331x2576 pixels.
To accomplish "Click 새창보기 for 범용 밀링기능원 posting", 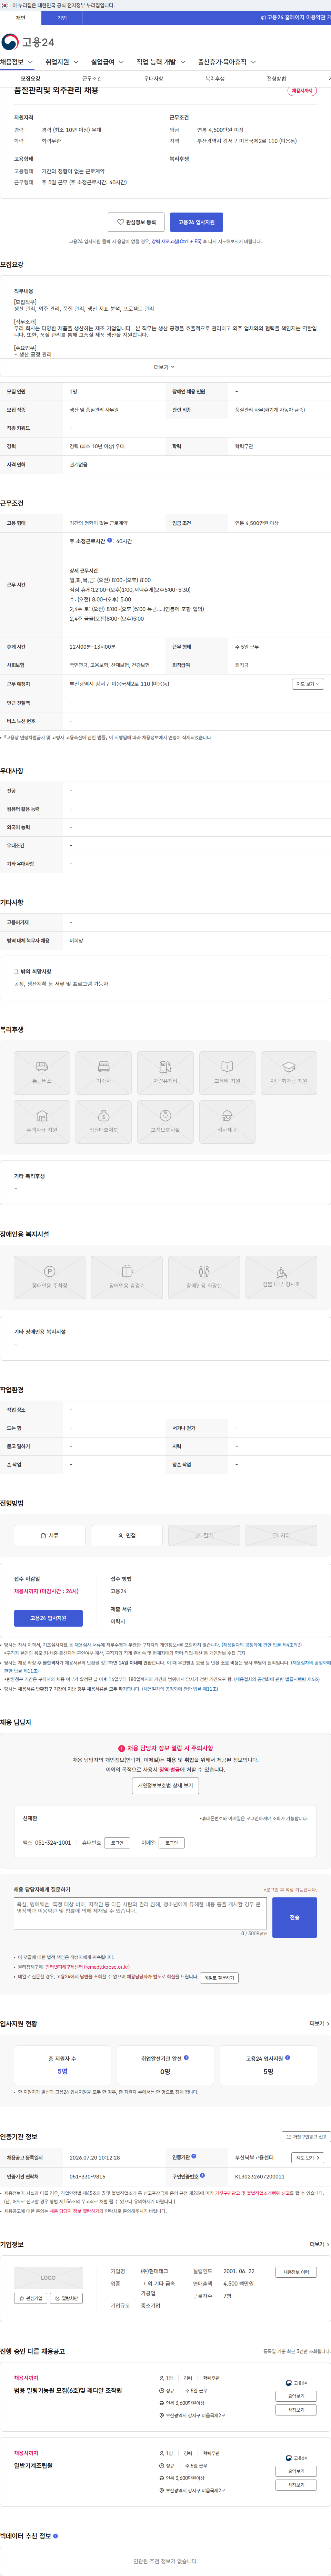I will click(x=296, y=2410).
